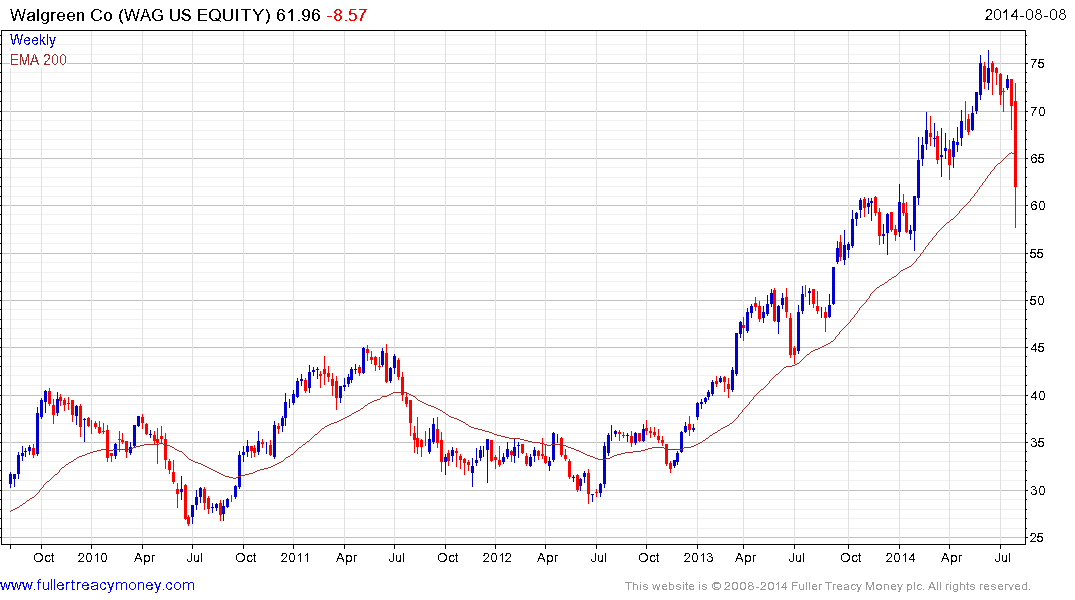This screenshot has width=1075, height=600.
Task: Click the copyright notice text
Action: tap(828, 586)
